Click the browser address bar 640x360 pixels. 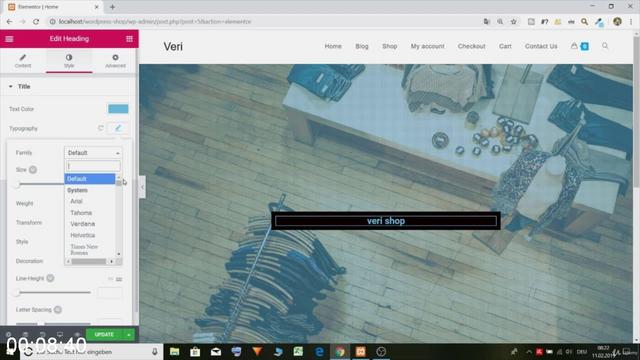coord(261,22)
